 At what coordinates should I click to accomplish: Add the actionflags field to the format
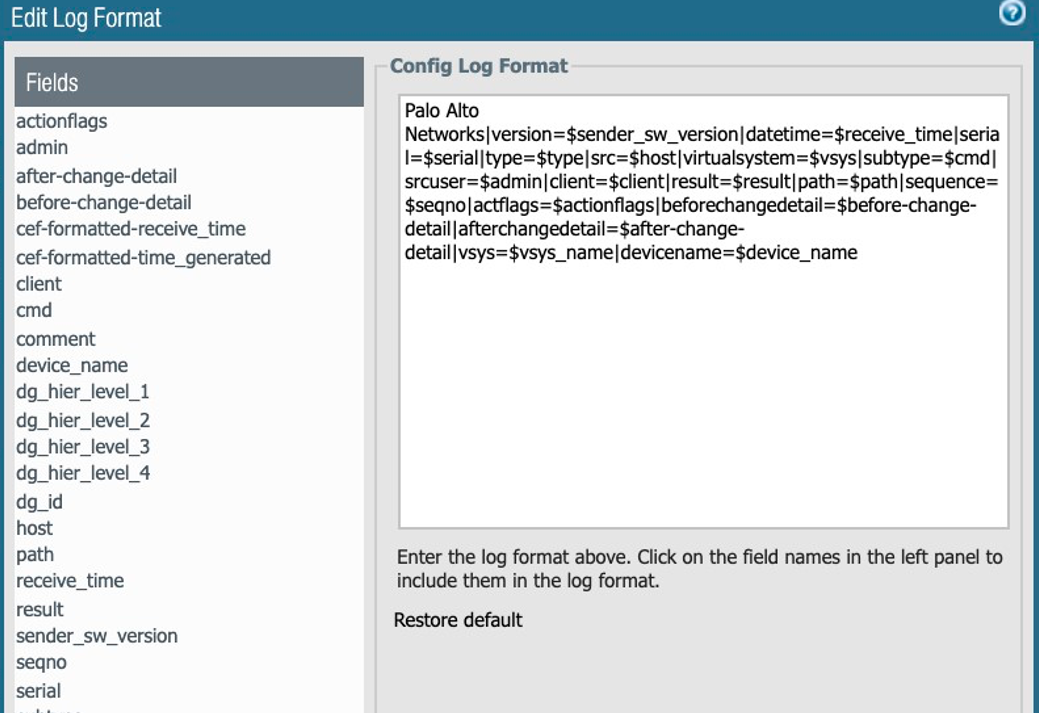pyautogui.click(x=62, y=121)
